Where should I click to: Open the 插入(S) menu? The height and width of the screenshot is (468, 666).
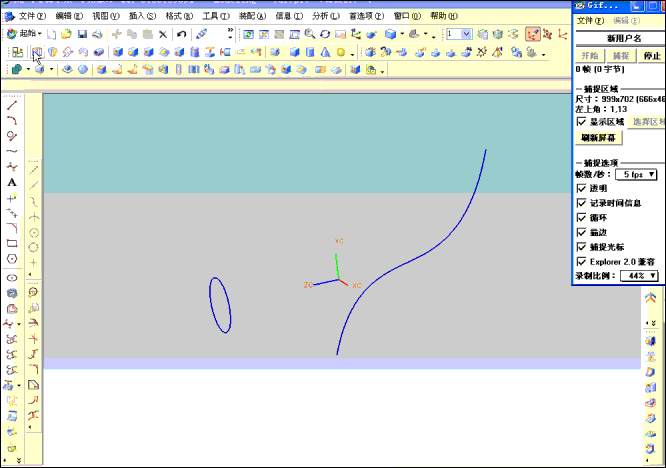tap(142, 16)
